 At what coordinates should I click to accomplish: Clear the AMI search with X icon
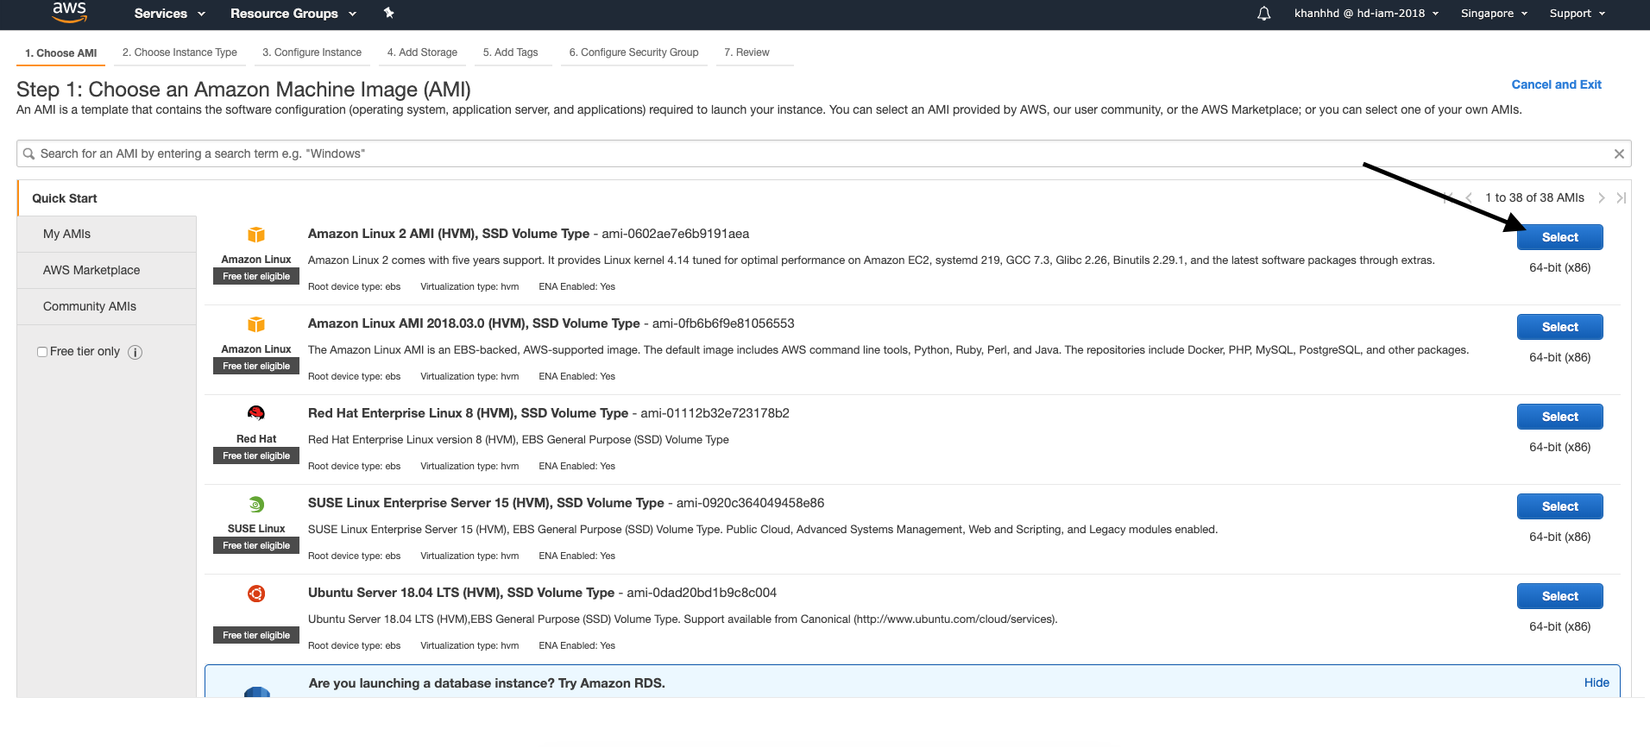(x=1619, y=154)
